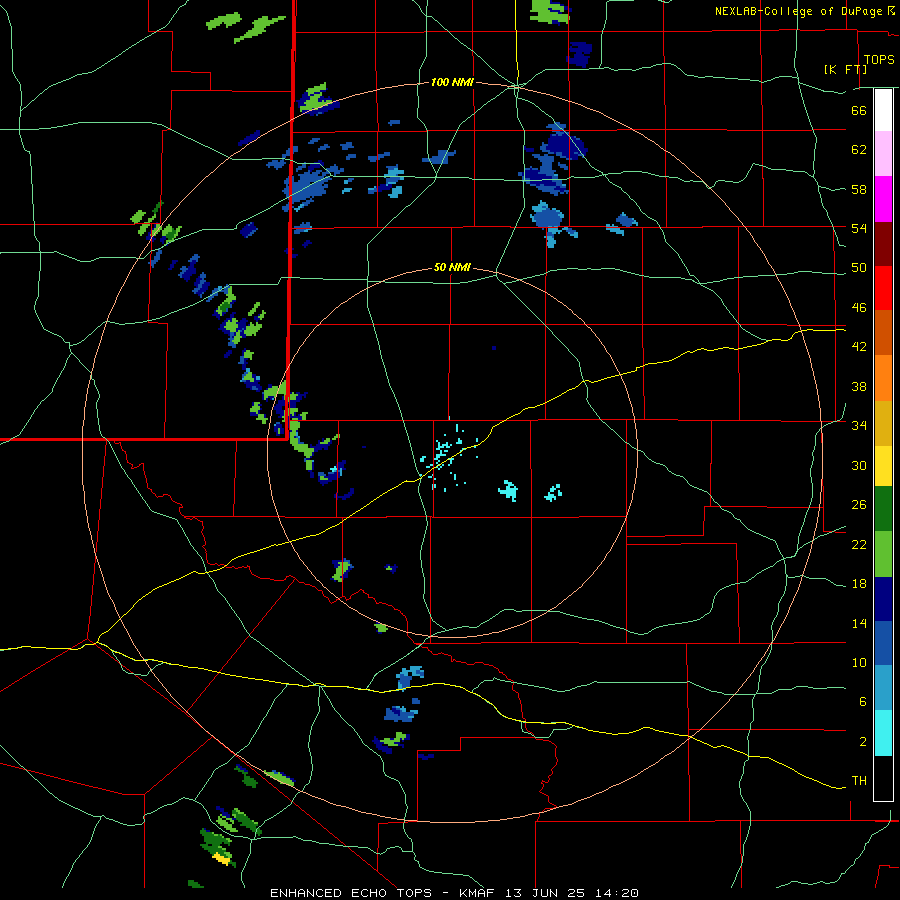
Task: Pick the light blue legend swatch
Action: (x=883, y=688)
